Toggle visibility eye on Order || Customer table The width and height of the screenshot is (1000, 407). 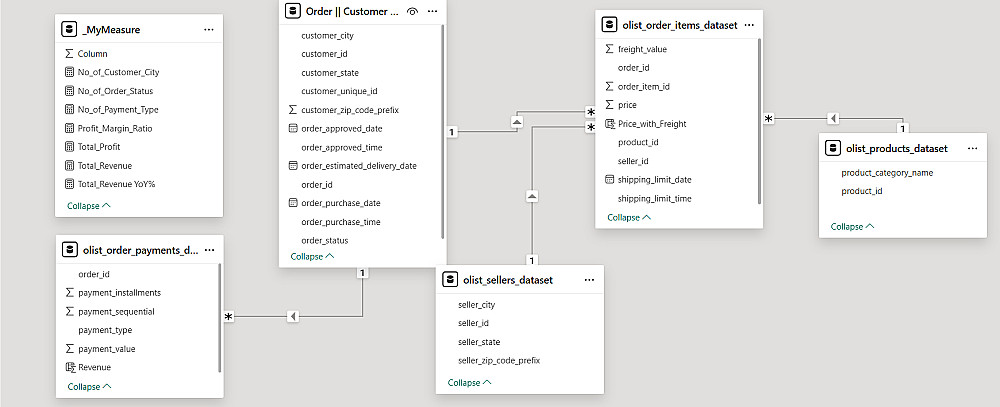[412, 11]
